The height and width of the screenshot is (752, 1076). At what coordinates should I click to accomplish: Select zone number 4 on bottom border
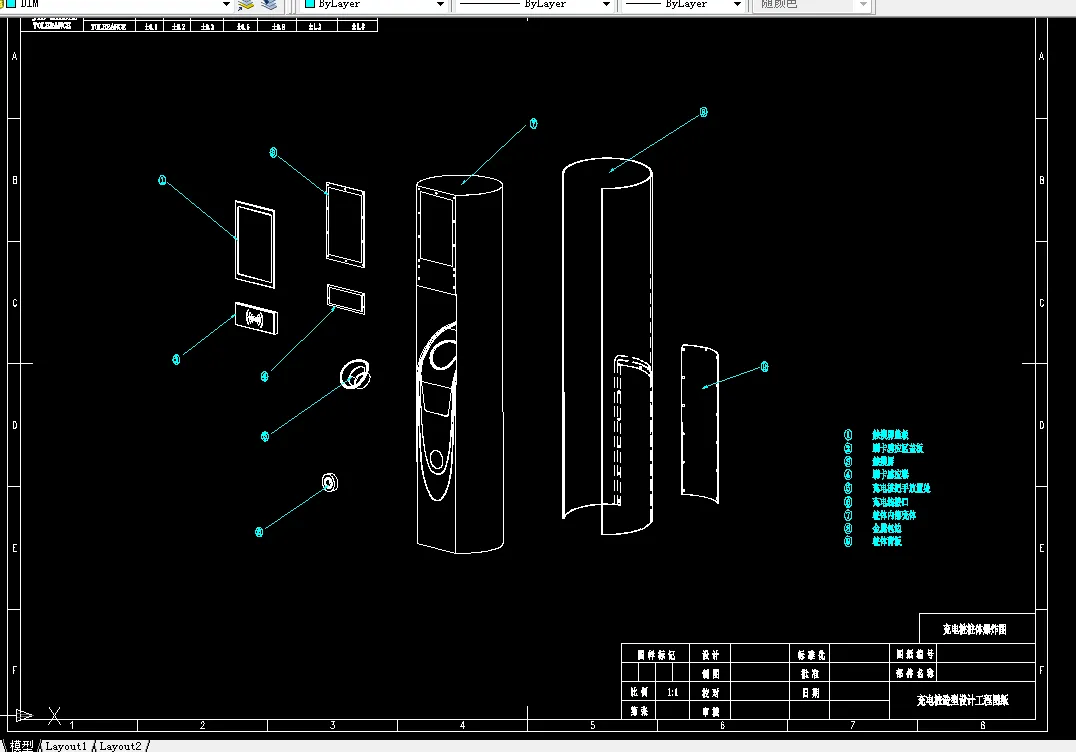tap(462, 725)
